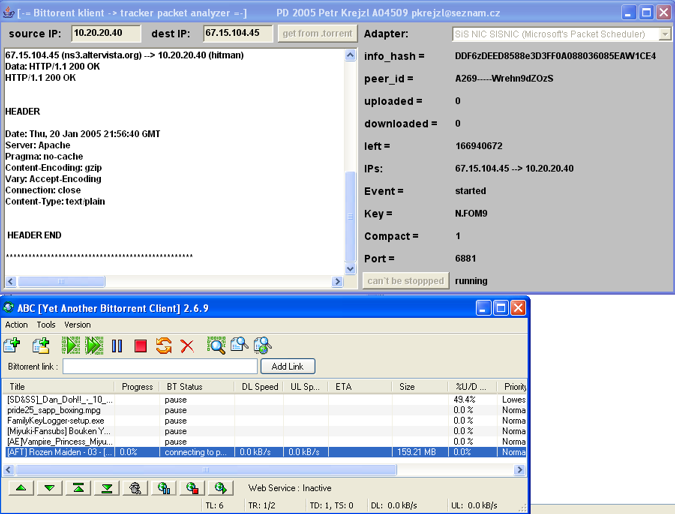This screenshot has height=514, width=675.
Task: Click the Add Torrent File icon
Action: pyautogui.click(x=12, y=345)
